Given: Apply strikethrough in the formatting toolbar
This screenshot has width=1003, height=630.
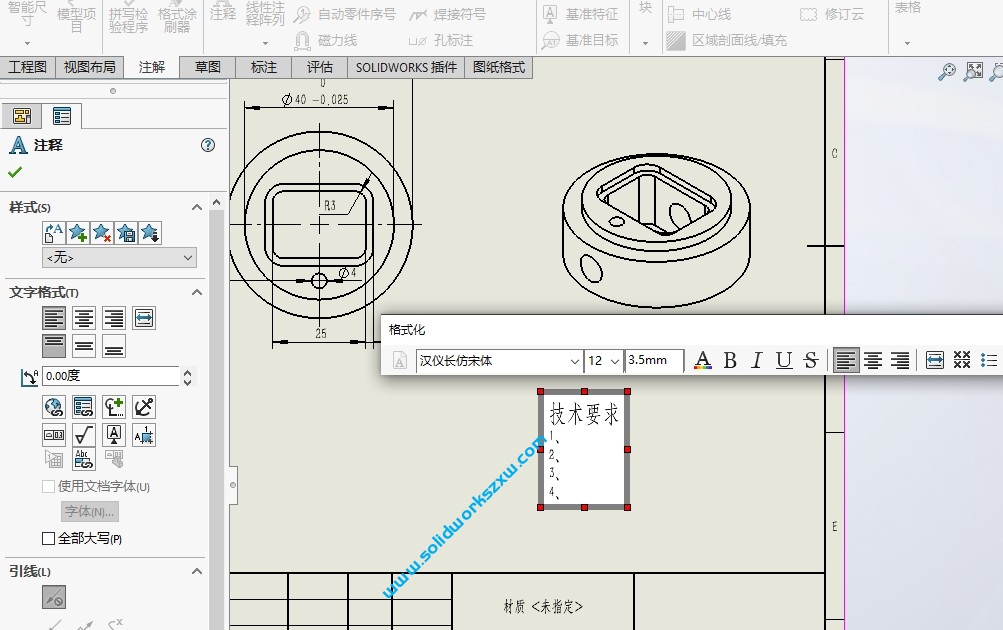Looking at the screenshot, I should (x=811, y=361).
